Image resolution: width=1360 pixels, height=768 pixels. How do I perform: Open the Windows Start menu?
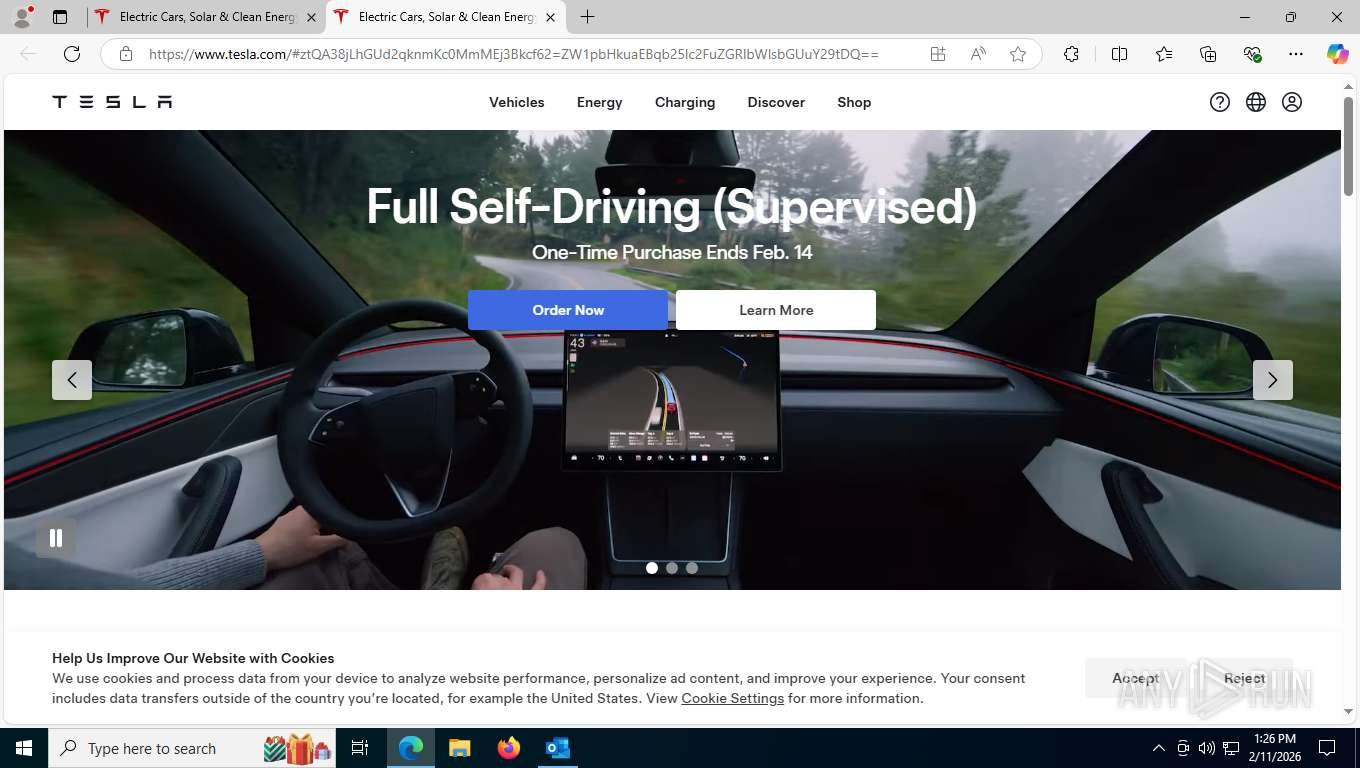[x=24, y=748]
